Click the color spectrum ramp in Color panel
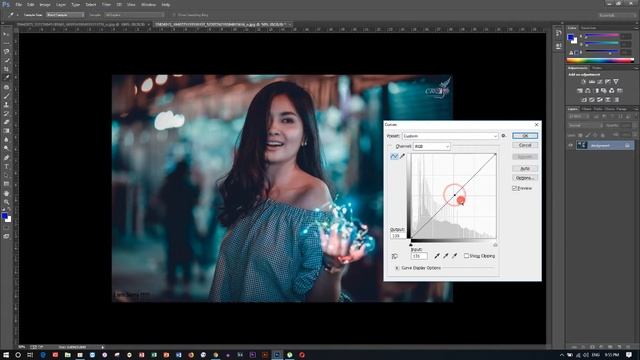This screenshot has width=640, height=360. (x=600, y=60)
